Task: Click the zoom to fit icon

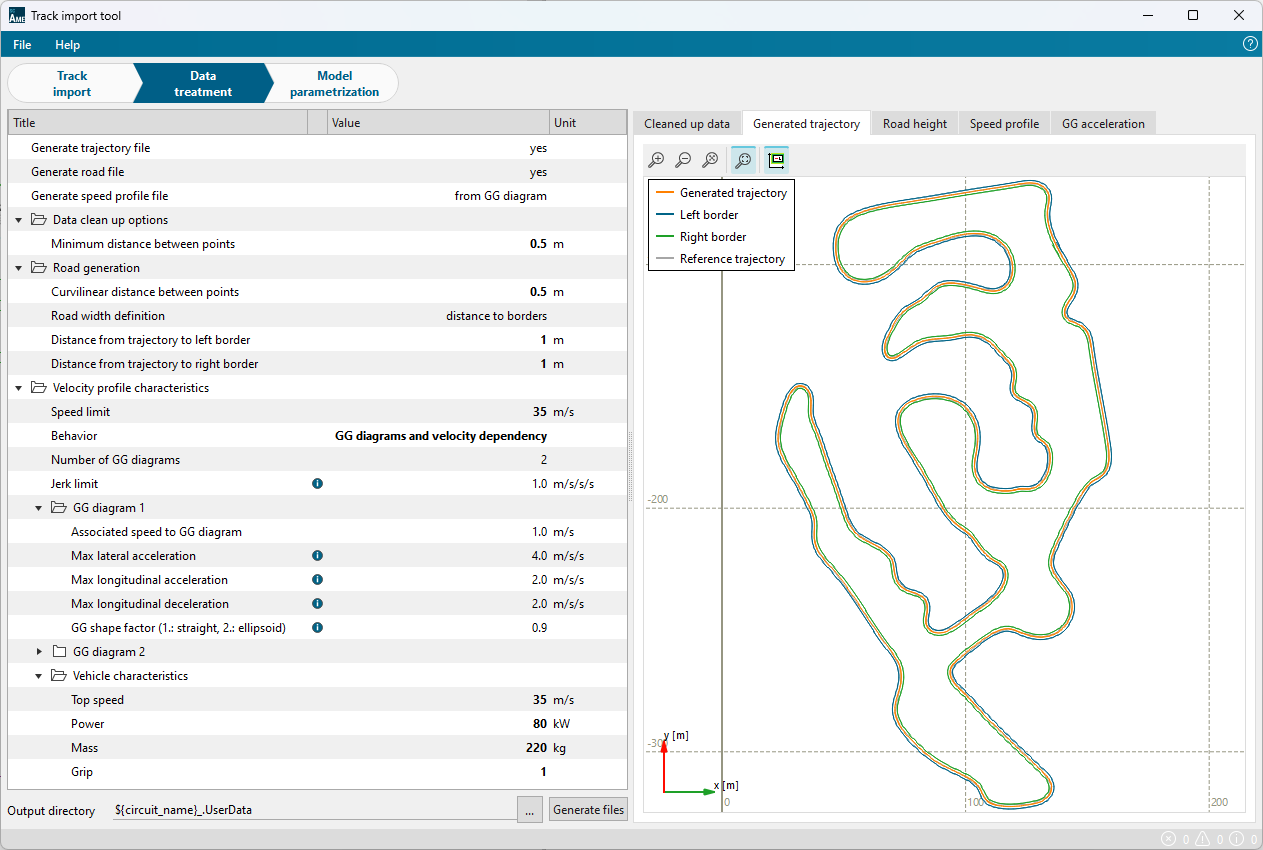Action: coord(710,159)
